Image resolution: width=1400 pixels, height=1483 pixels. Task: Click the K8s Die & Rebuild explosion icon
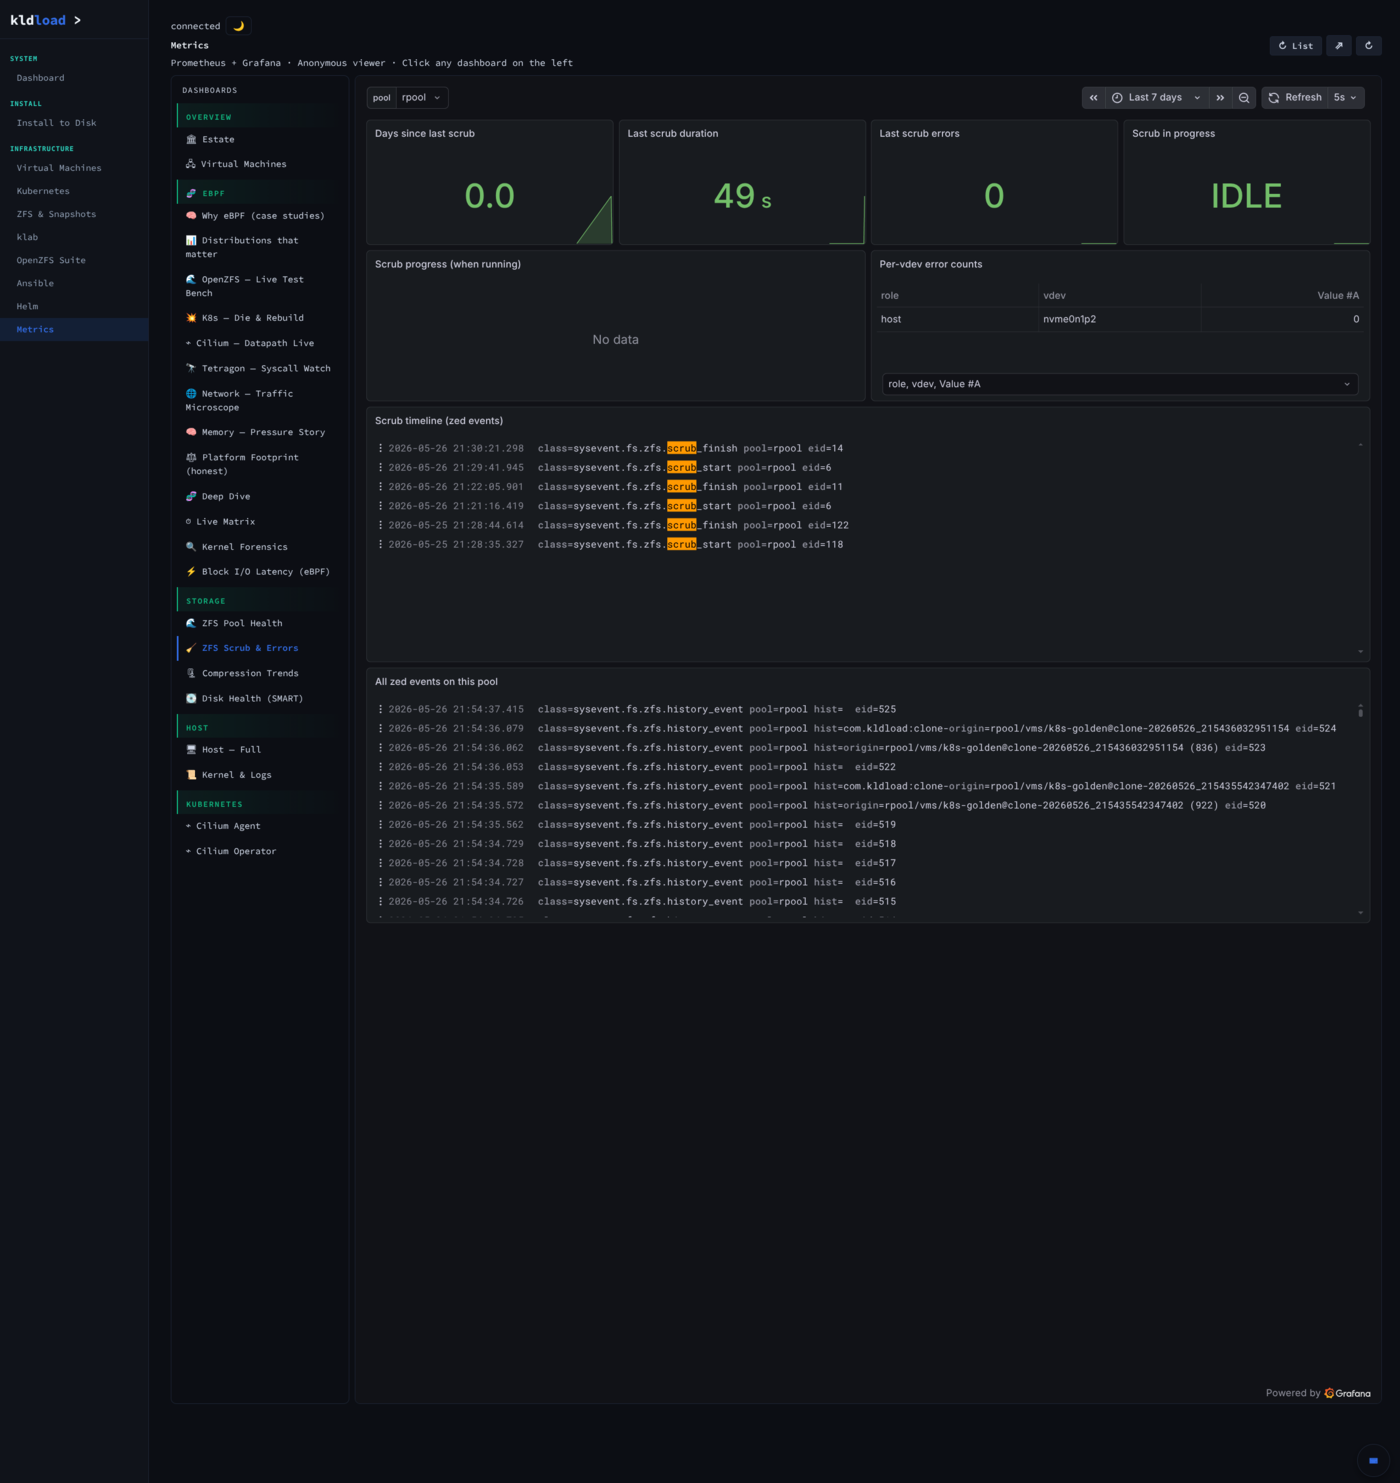click(191, 318)
